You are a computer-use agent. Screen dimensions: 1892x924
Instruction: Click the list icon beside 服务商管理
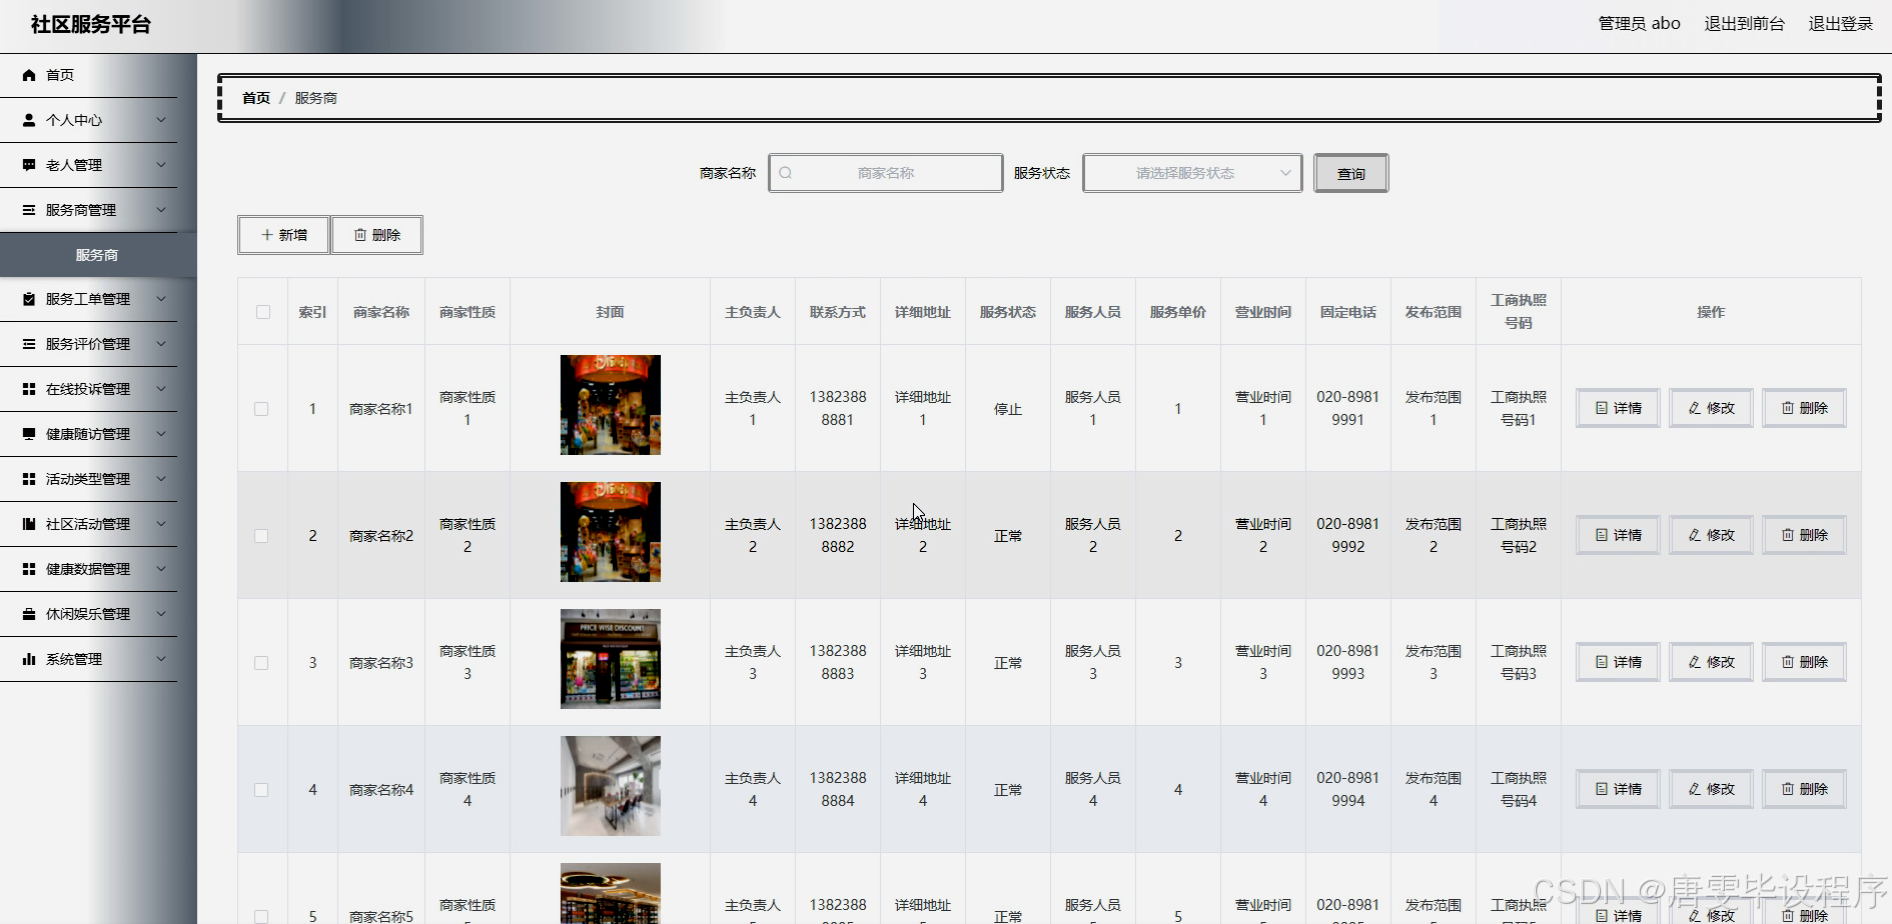(x=29, y=210)
